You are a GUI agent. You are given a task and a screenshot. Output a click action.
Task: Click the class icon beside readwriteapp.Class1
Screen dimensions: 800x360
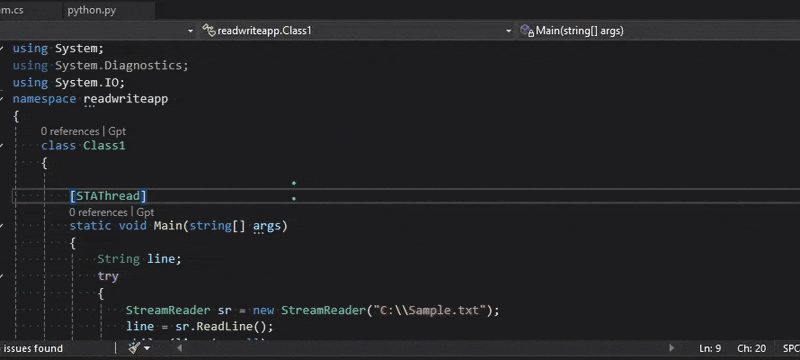pyautogui.click(x=209, y=31)
